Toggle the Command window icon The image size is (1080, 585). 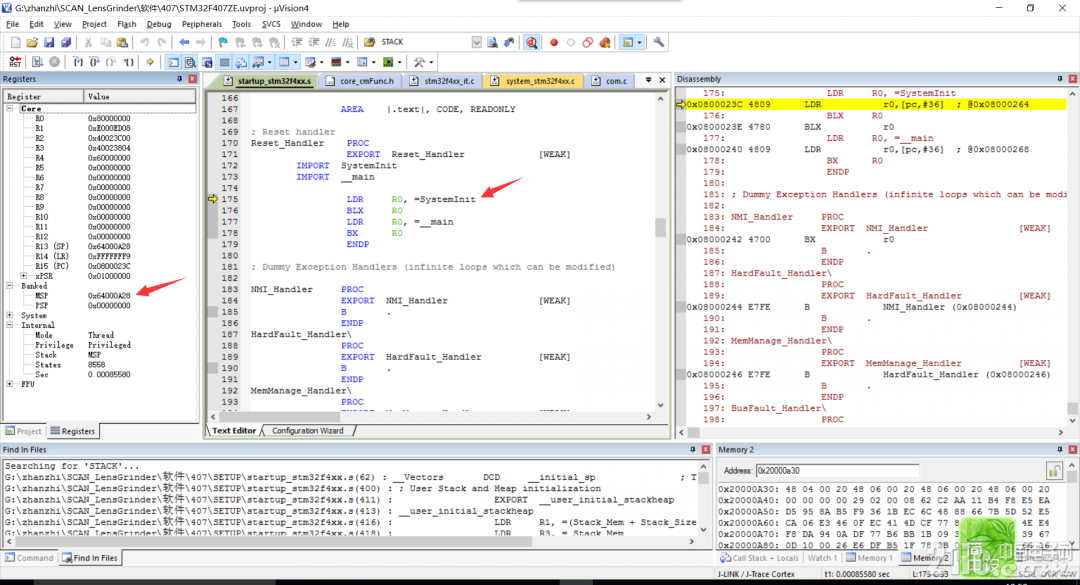click(174, 62)
